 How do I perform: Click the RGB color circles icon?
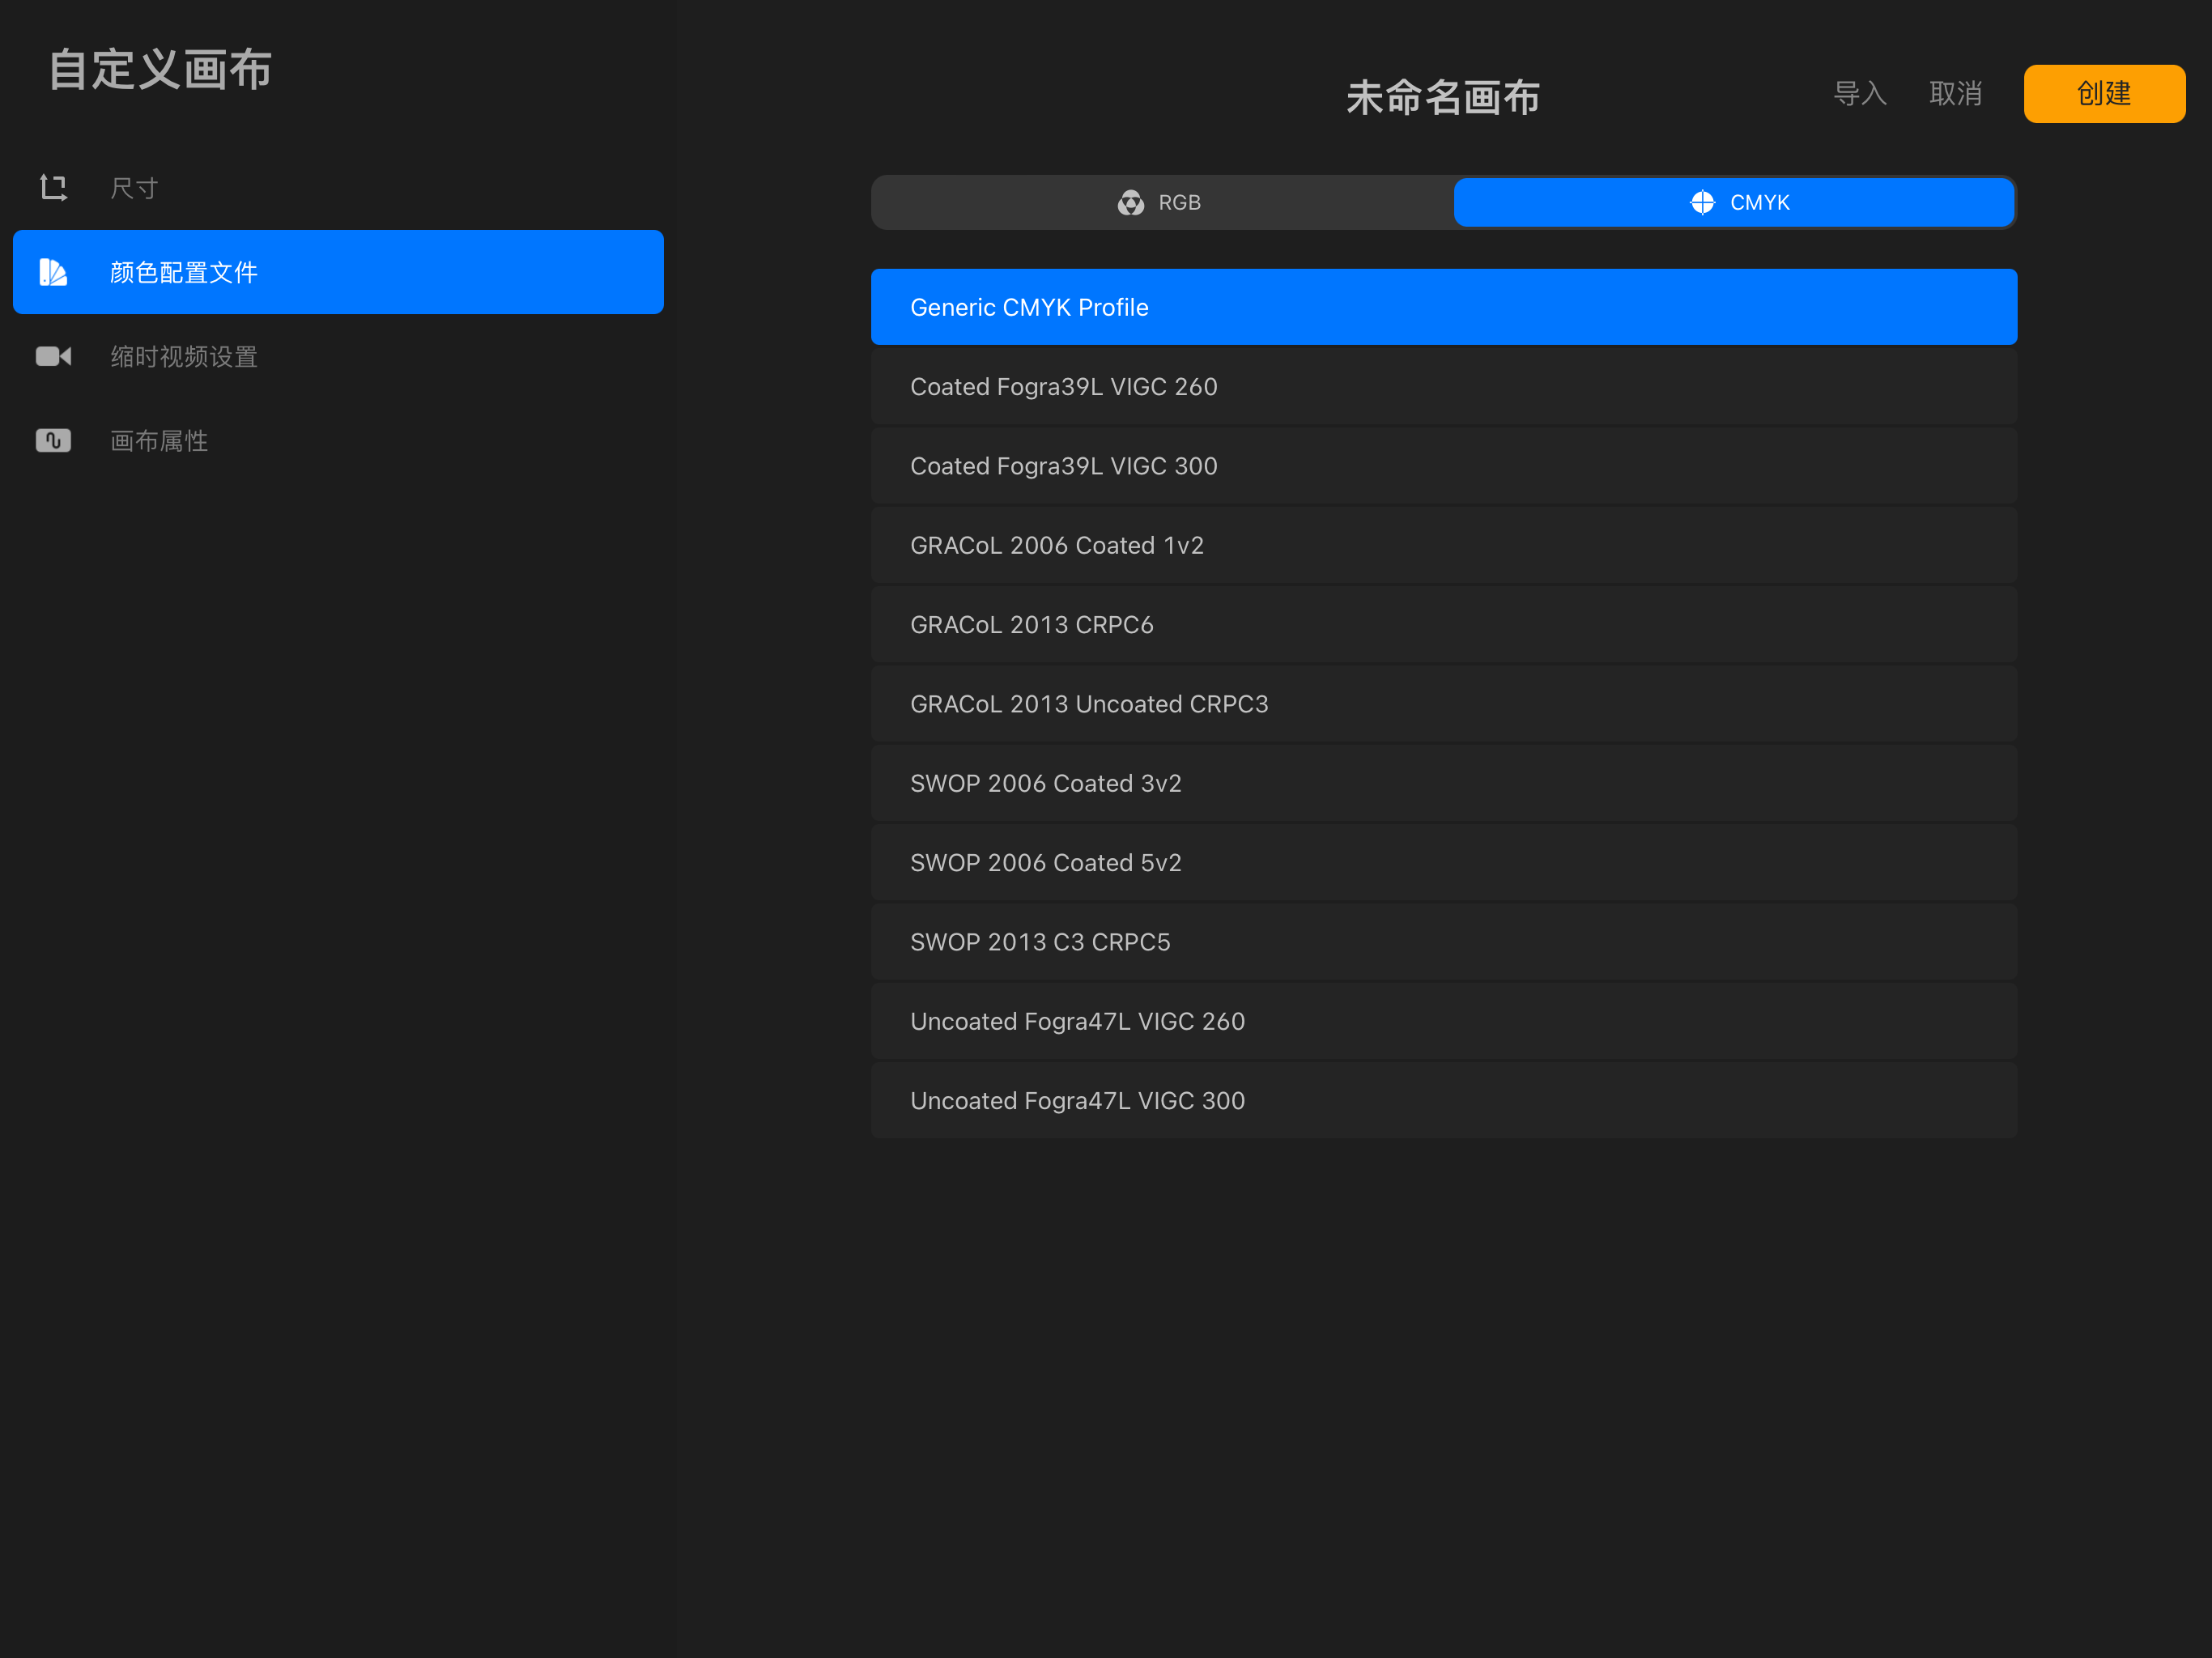[x=1130, y=203]
